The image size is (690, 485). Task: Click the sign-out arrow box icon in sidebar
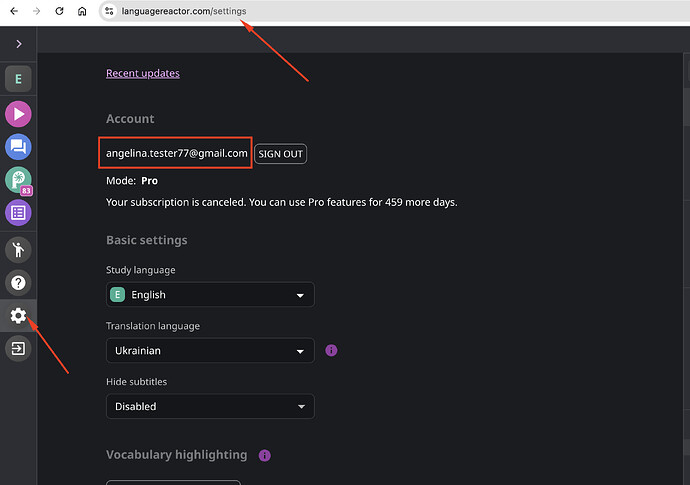tap(18, 349)
